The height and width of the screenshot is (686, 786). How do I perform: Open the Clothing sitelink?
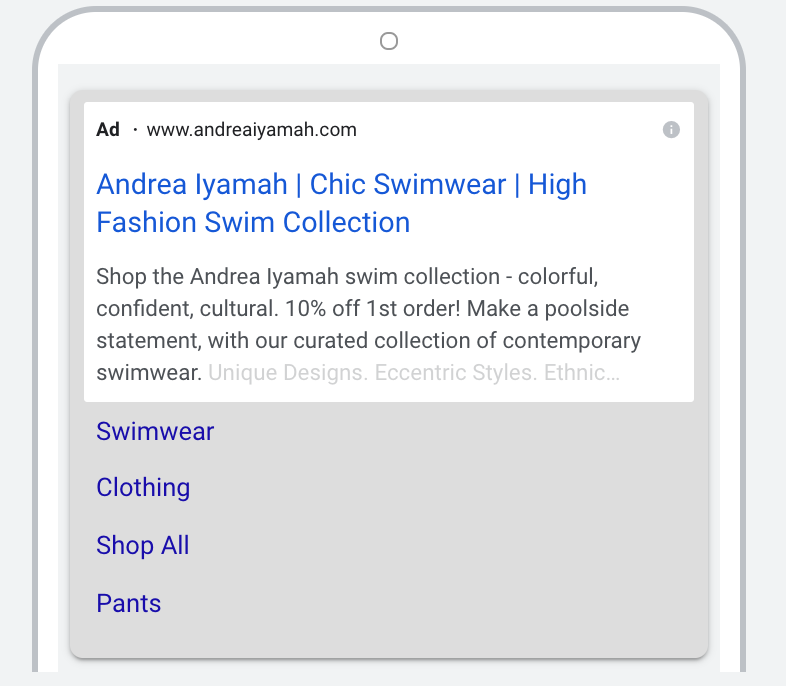[x=143, y=488]
